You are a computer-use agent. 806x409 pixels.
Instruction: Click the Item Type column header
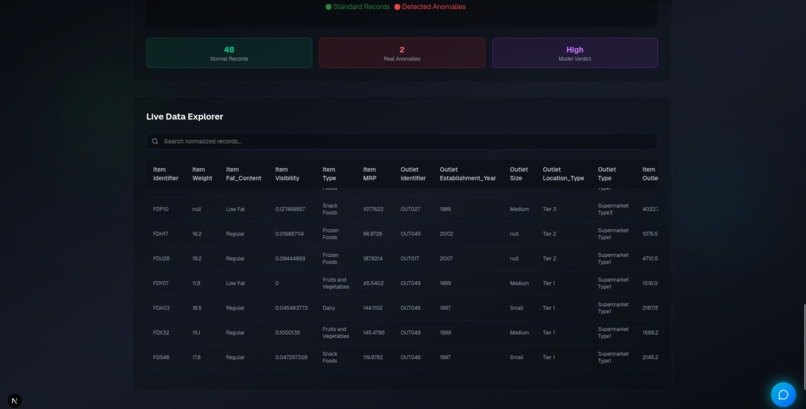pyautogui.click(x=329, y=174)
